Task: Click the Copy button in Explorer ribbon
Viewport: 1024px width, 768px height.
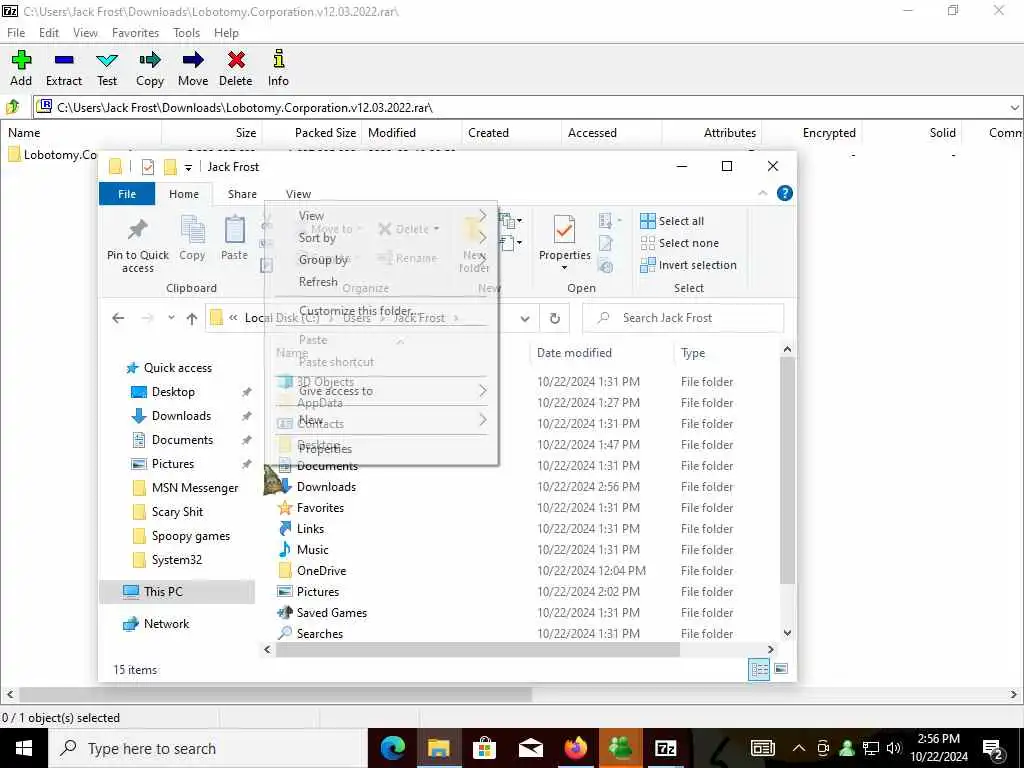Action: pos(192,238)
